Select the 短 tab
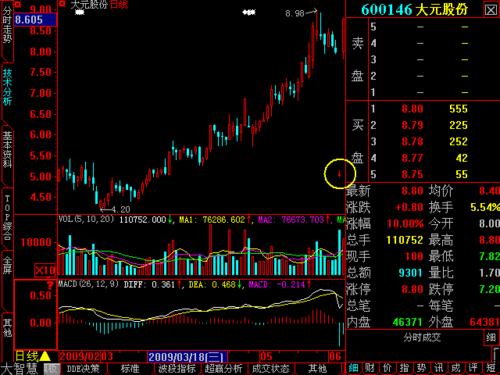500x375 pixels. point(490,368)
